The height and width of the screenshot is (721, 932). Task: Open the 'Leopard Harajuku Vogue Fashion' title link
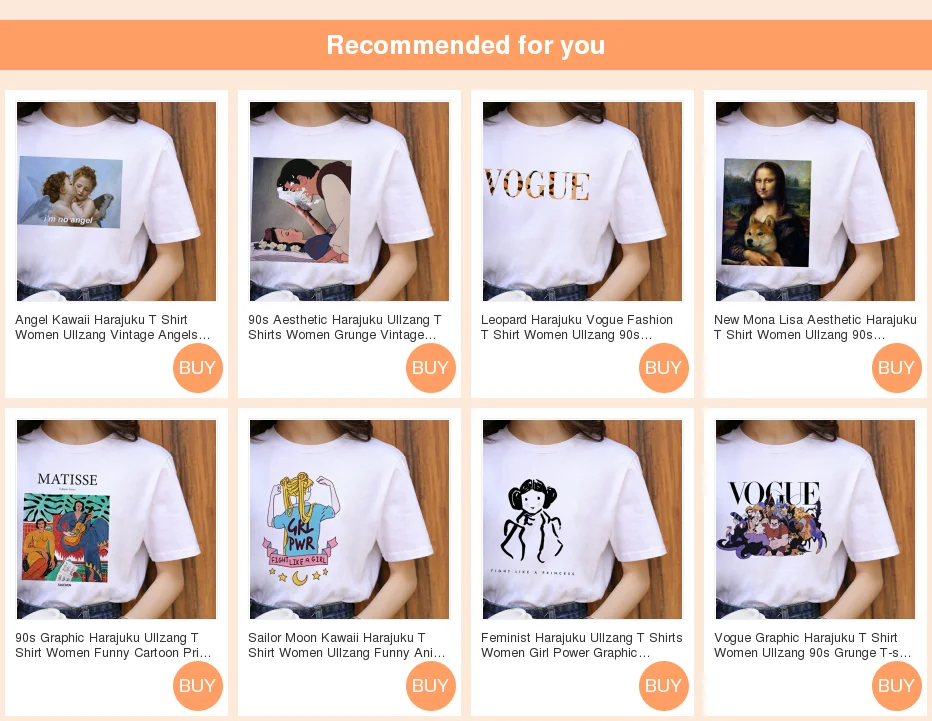[x=577, y=327]
